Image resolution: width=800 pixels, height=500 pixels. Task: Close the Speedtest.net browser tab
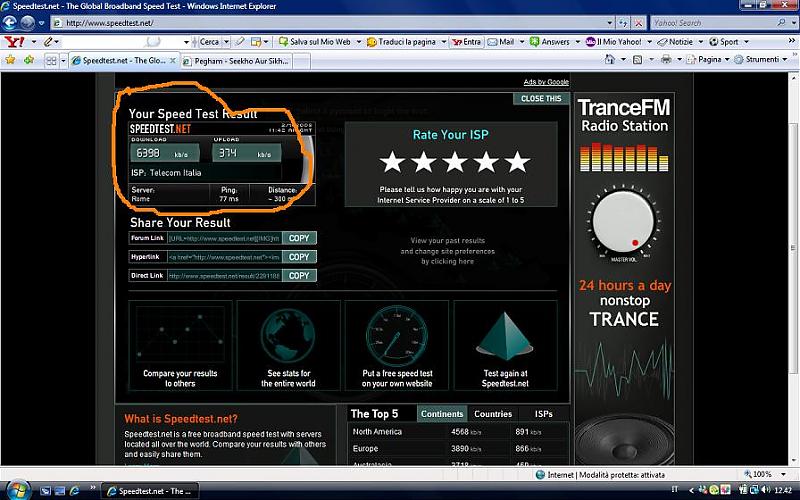click(x=172, y=61)
